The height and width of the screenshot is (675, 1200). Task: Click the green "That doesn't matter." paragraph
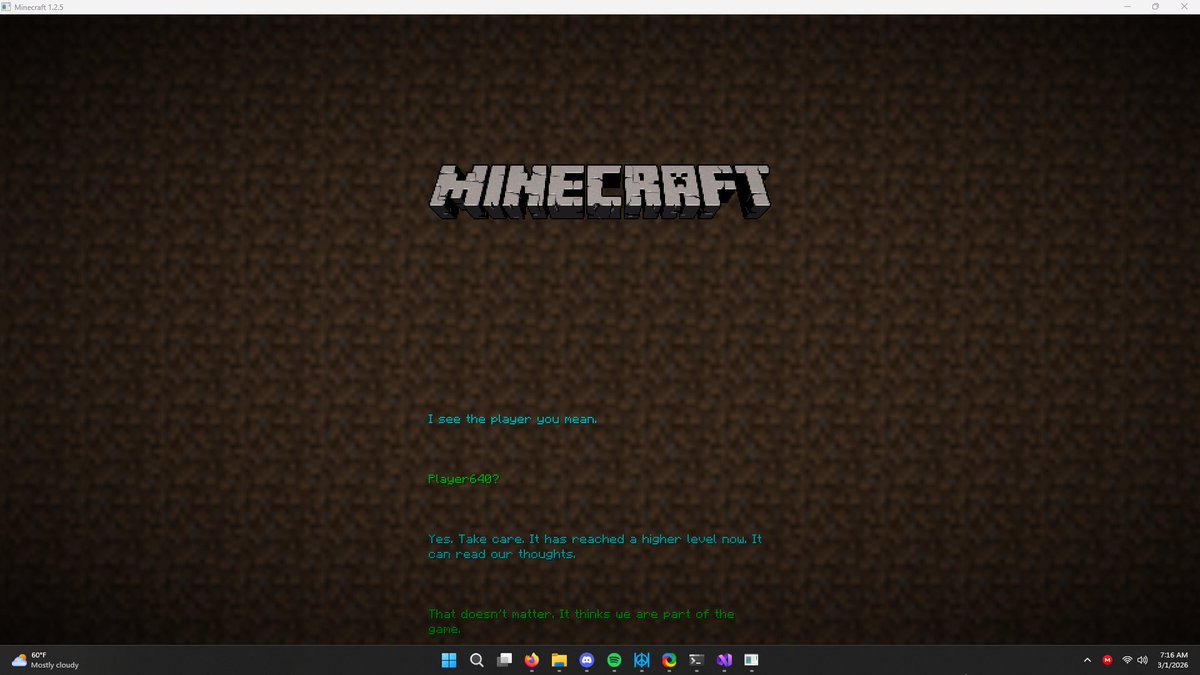coord(581,621)
